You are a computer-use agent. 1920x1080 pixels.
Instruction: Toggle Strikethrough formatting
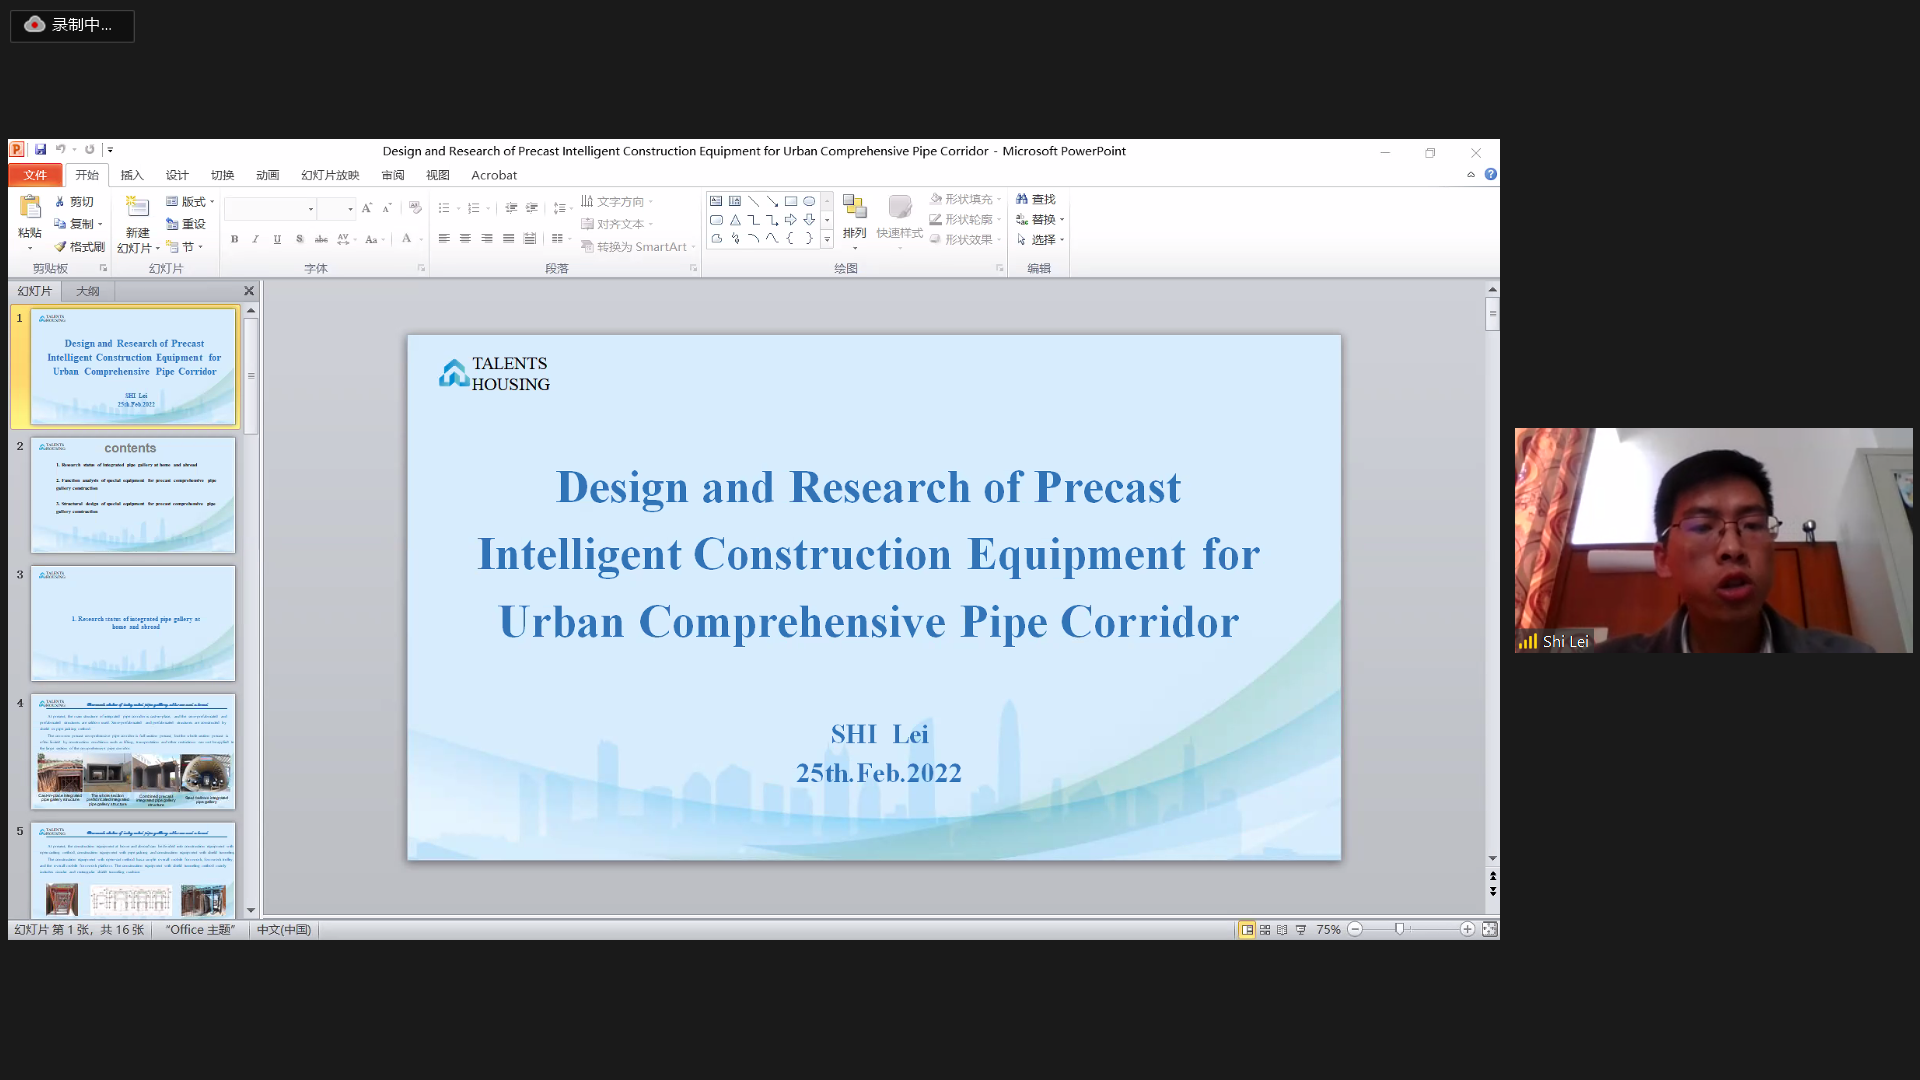(x=321, y=239)
